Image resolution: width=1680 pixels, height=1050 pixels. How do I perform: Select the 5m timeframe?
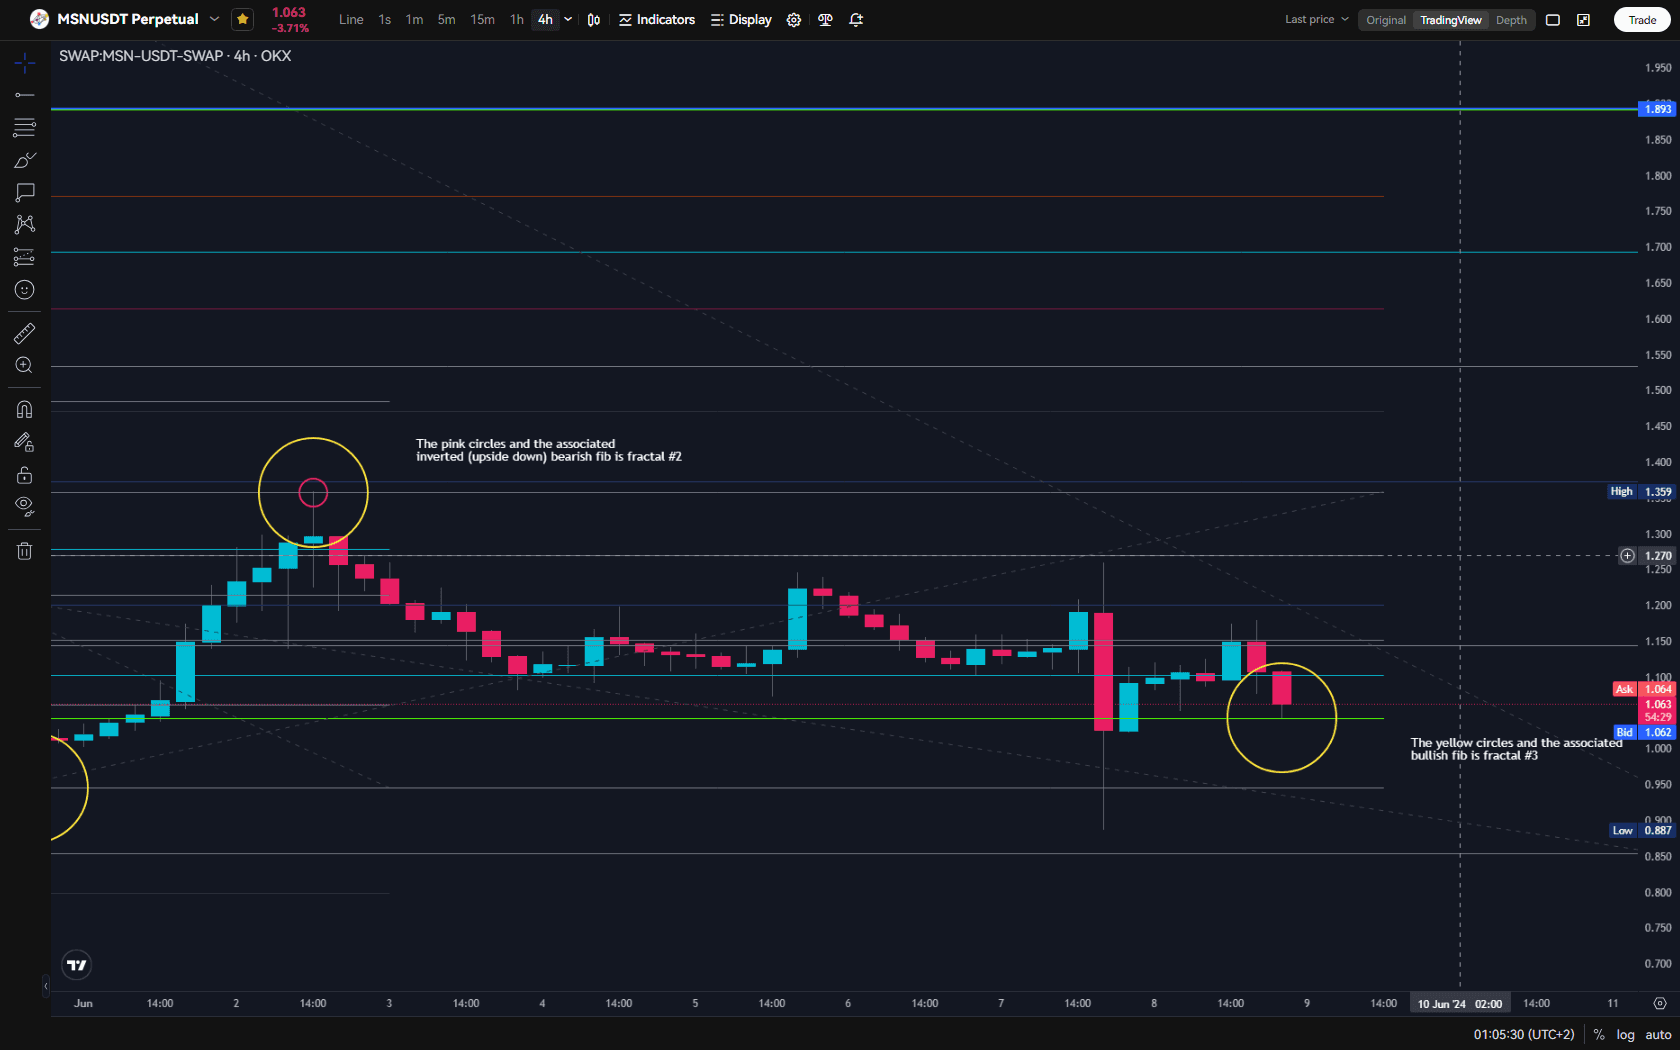[x=446, y=19]
